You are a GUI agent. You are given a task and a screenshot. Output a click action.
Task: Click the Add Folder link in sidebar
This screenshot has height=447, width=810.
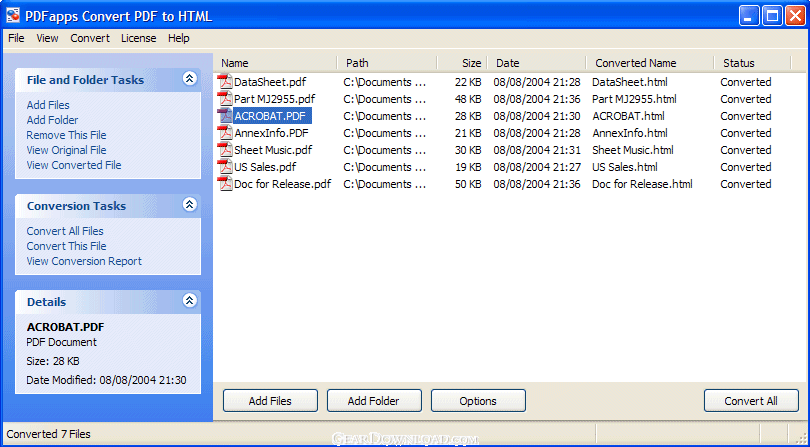[52, 120]
